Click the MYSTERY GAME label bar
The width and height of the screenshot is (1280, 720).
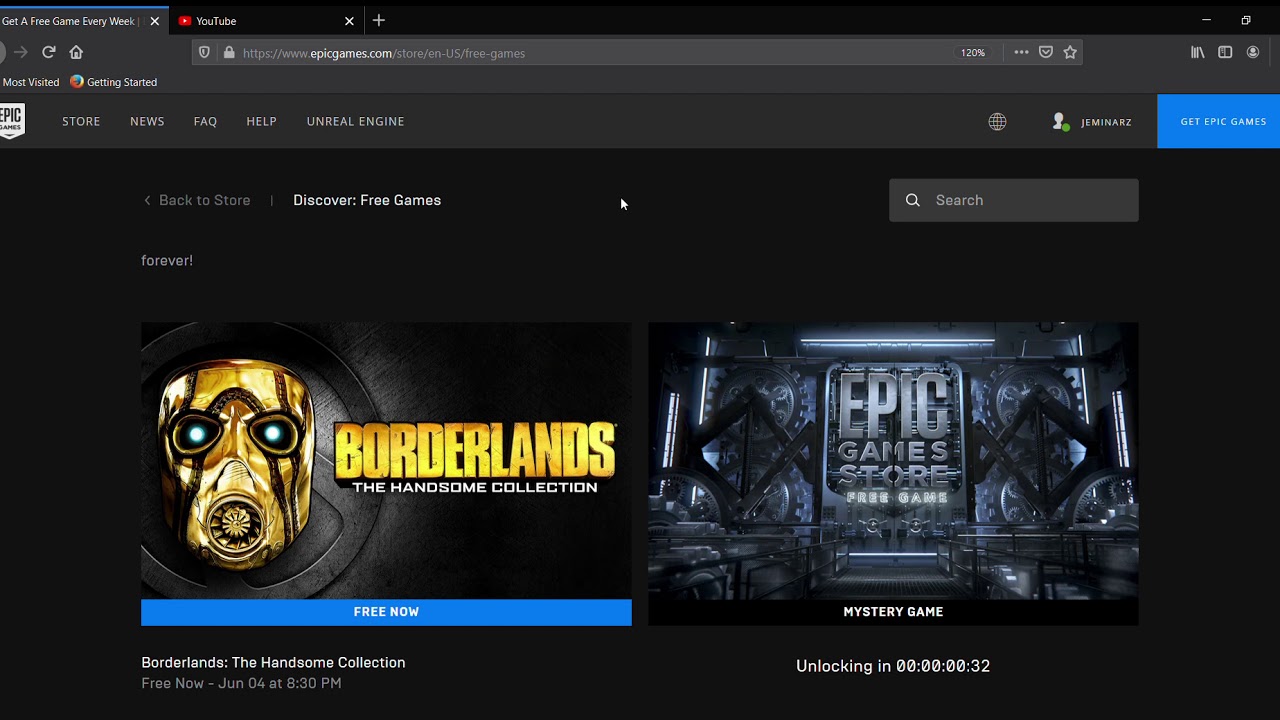click(x=893, y=612)
